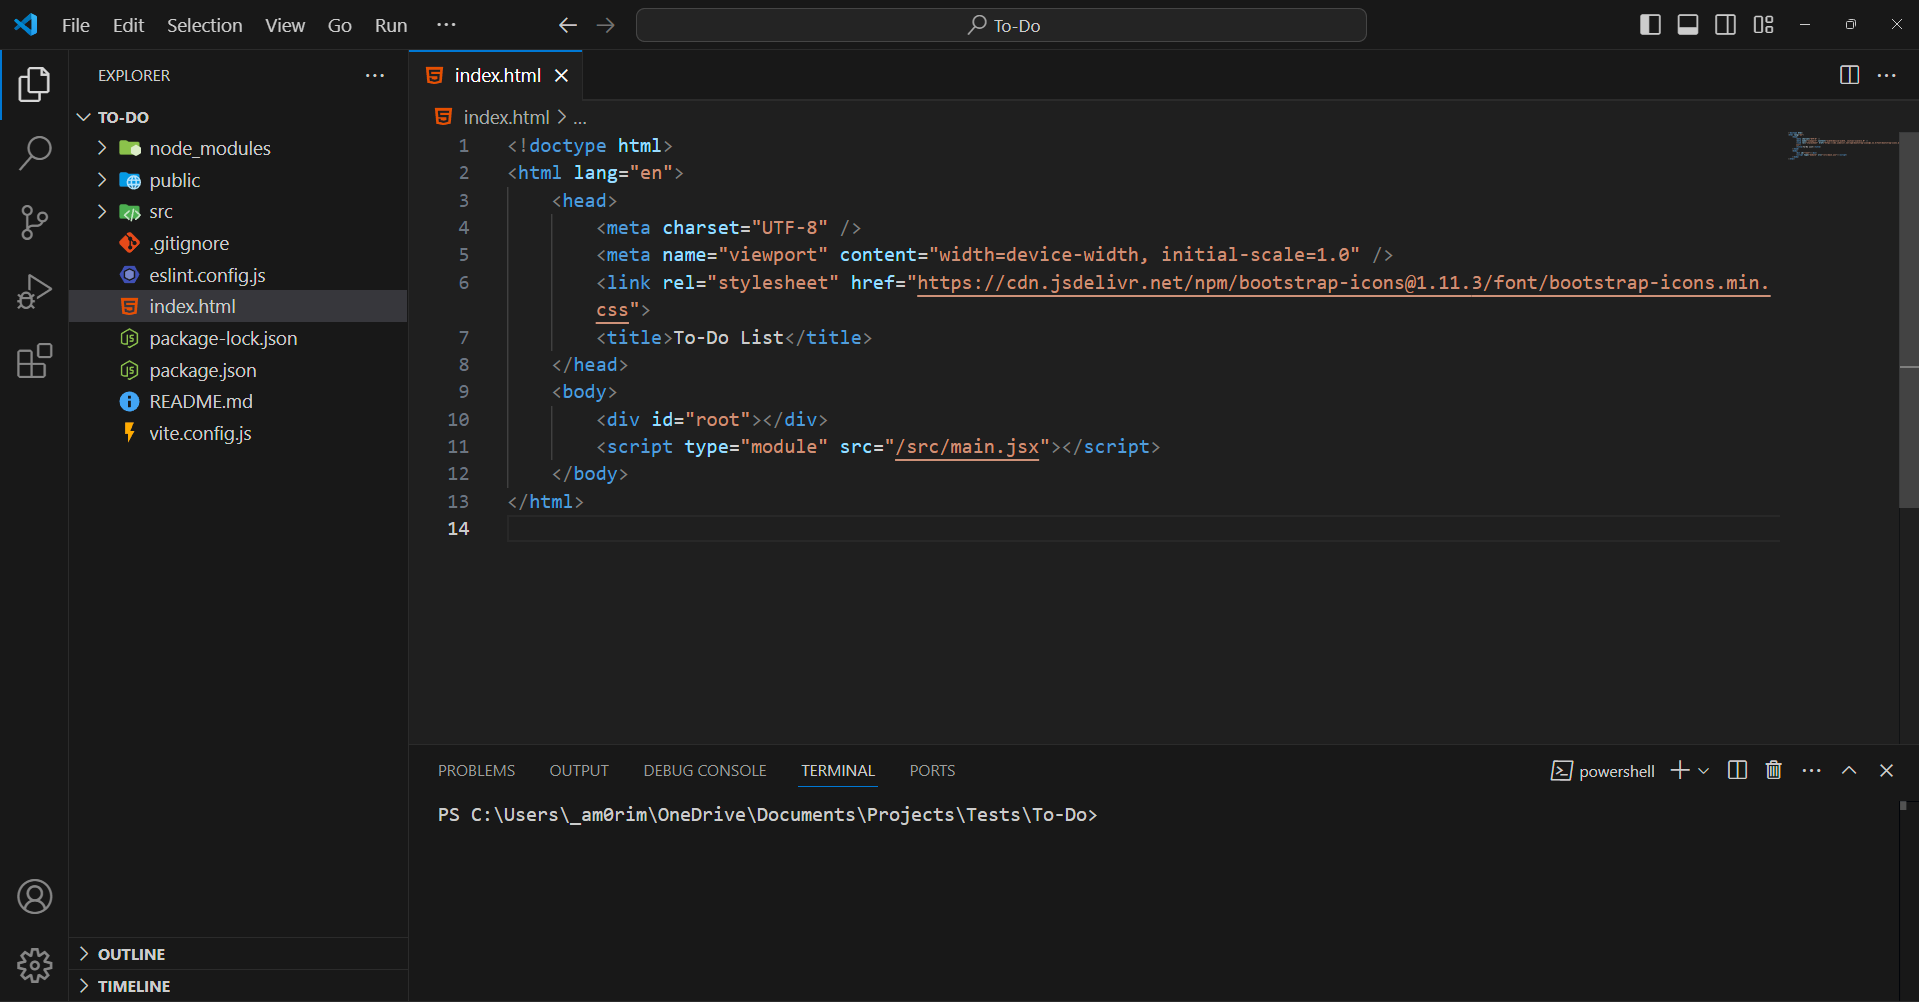Image resolution: width=1919 pixels, height=1002 pixels.
Task: Click index.html in the breadcrumb
Action: (x=507, y=117)
